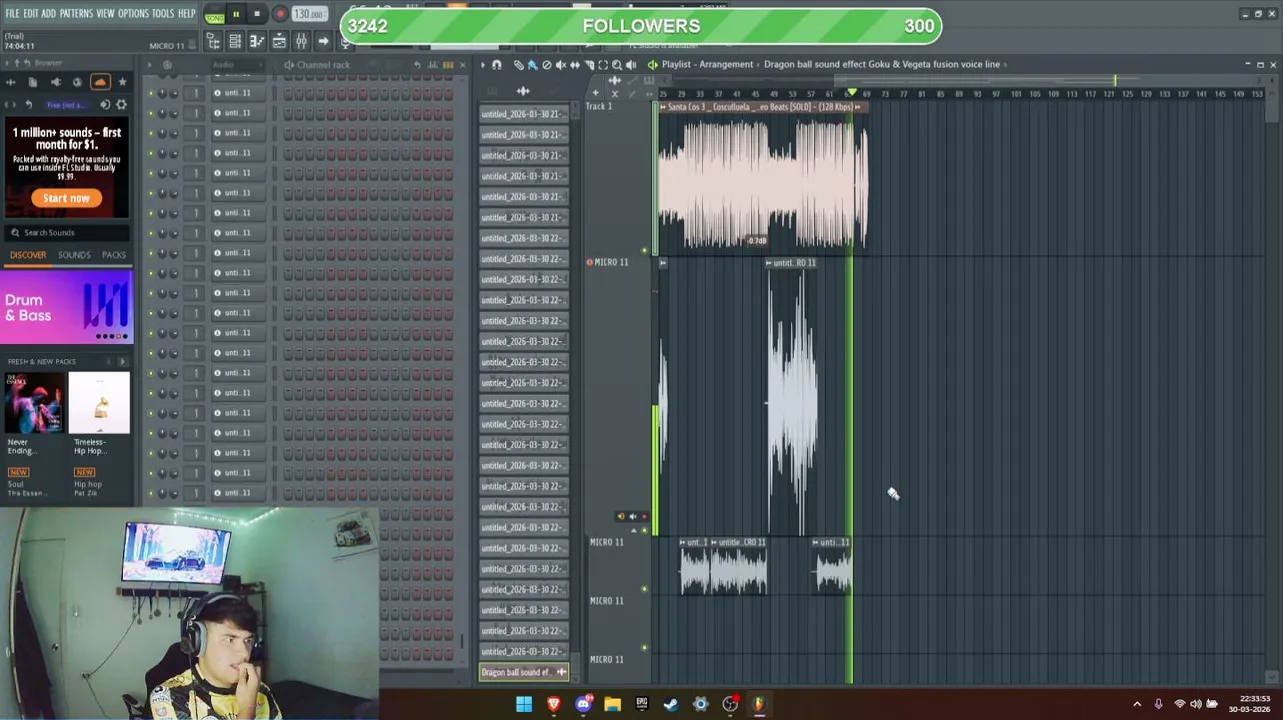Open the EDIT menu

pyautogui.click(x=30, y=13)
